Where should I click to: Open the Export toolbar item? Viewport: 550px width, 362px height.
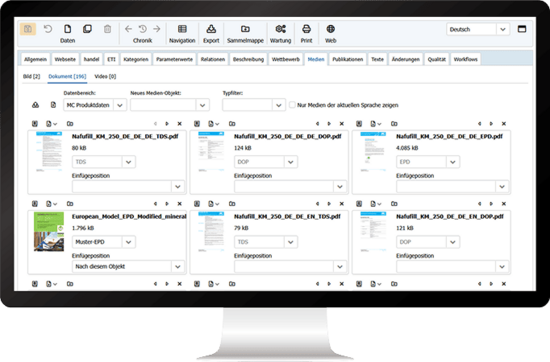211,34
